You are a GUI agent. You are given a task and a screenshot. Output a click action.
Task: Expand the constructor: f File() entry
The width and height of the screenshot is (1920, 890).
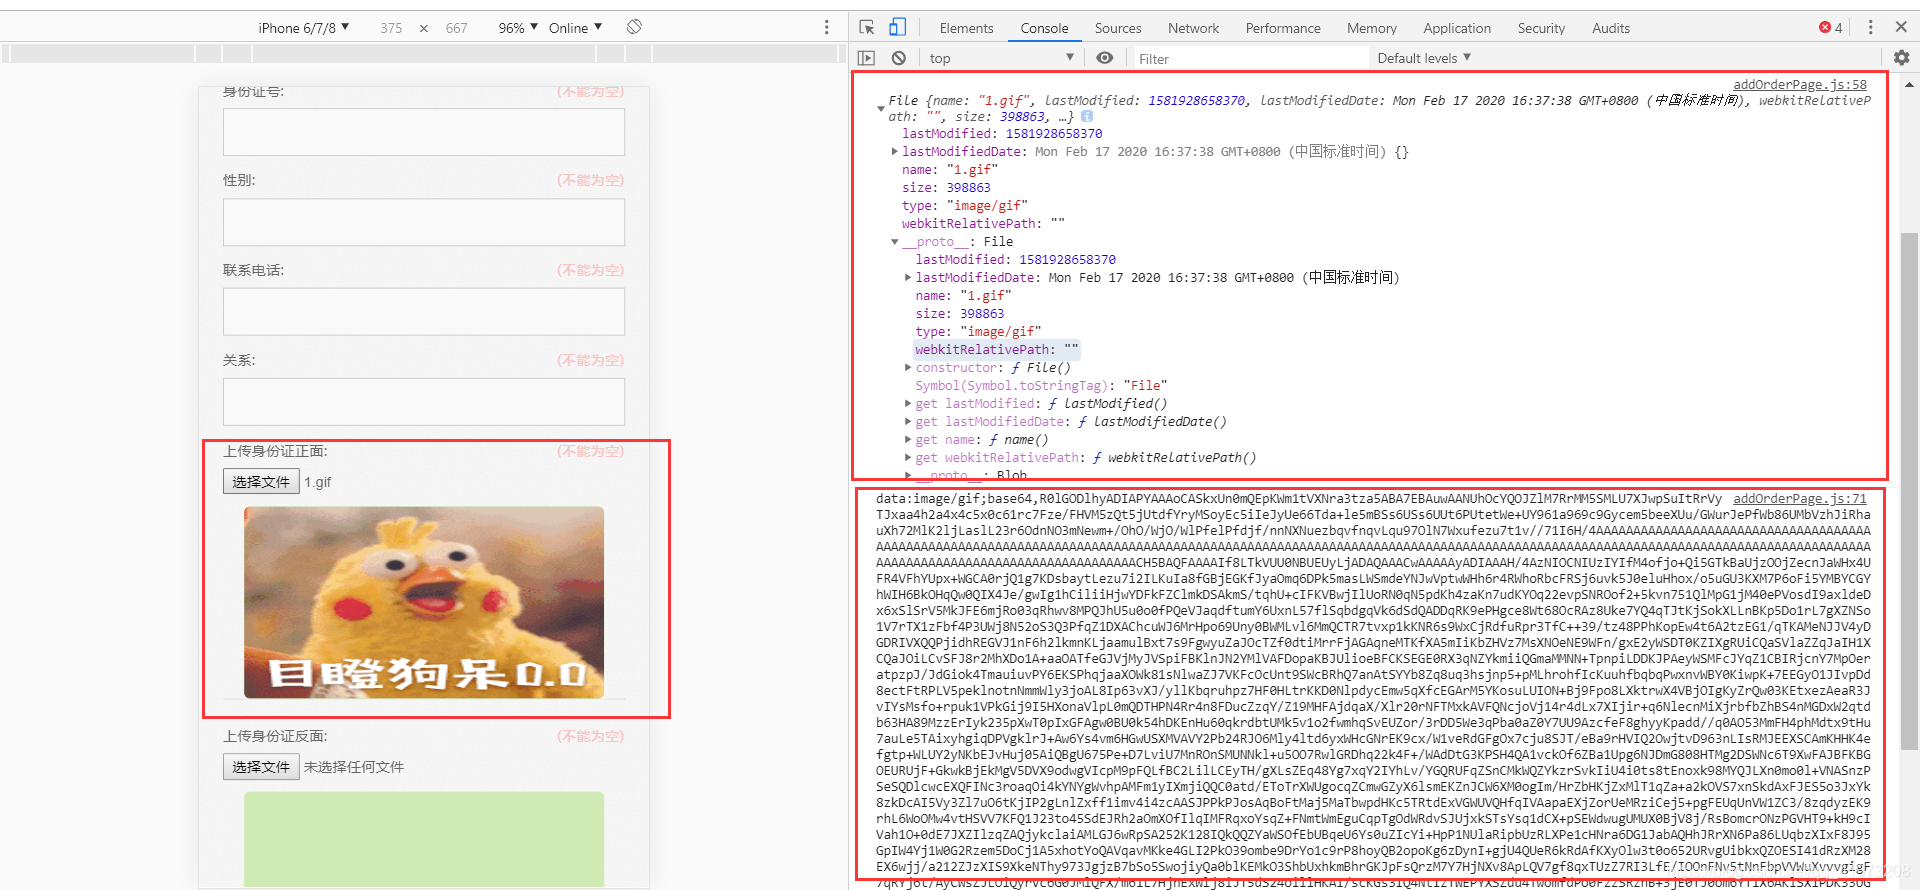click(908, 368)
